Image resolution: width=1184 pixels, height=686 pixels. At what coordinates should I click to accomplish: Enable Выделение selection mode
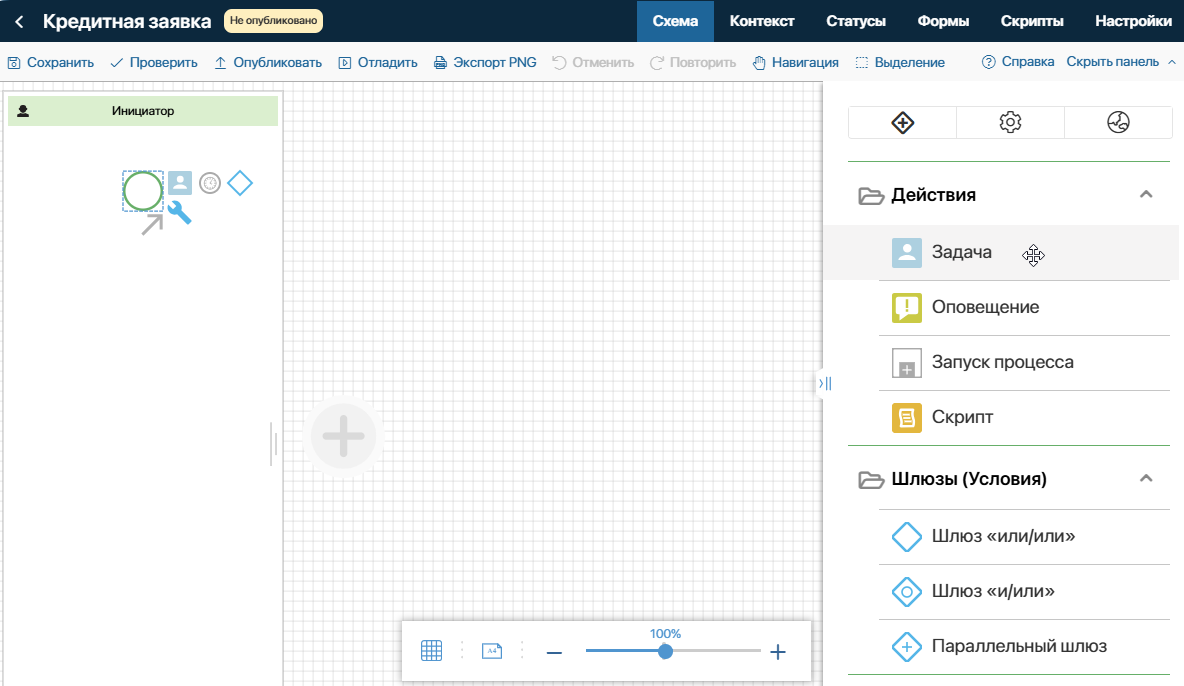pyautogui.click(x=899, y=63)
